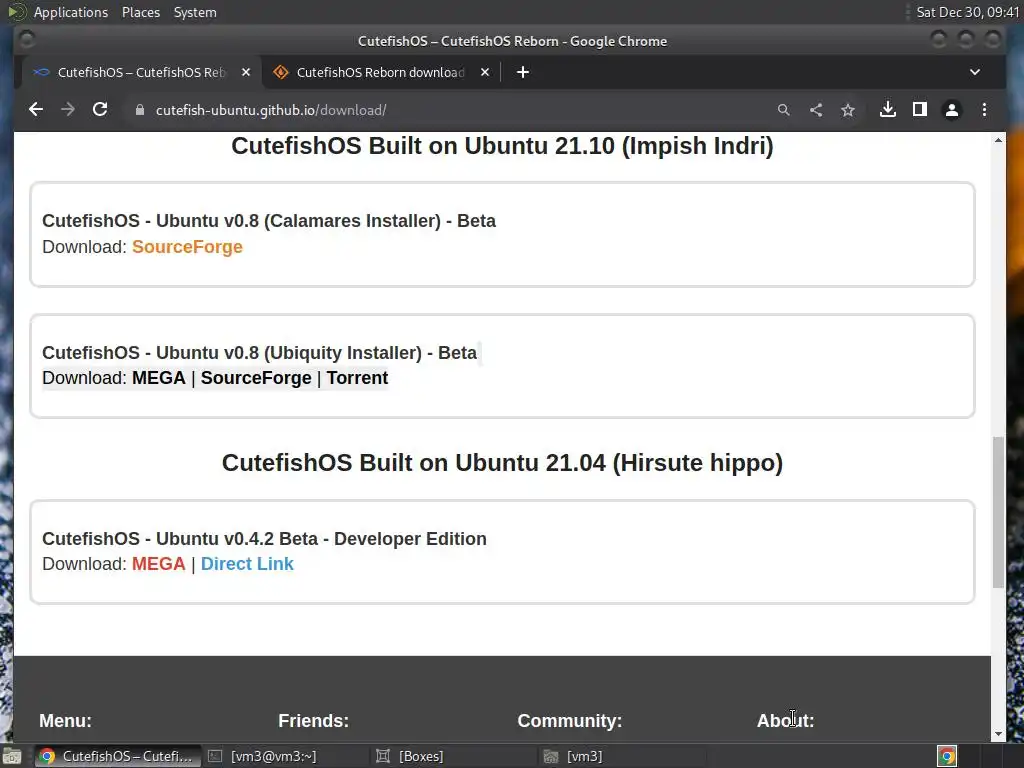Open Chrome downloads icon
1024x768 pixels.
coord(888,110)
